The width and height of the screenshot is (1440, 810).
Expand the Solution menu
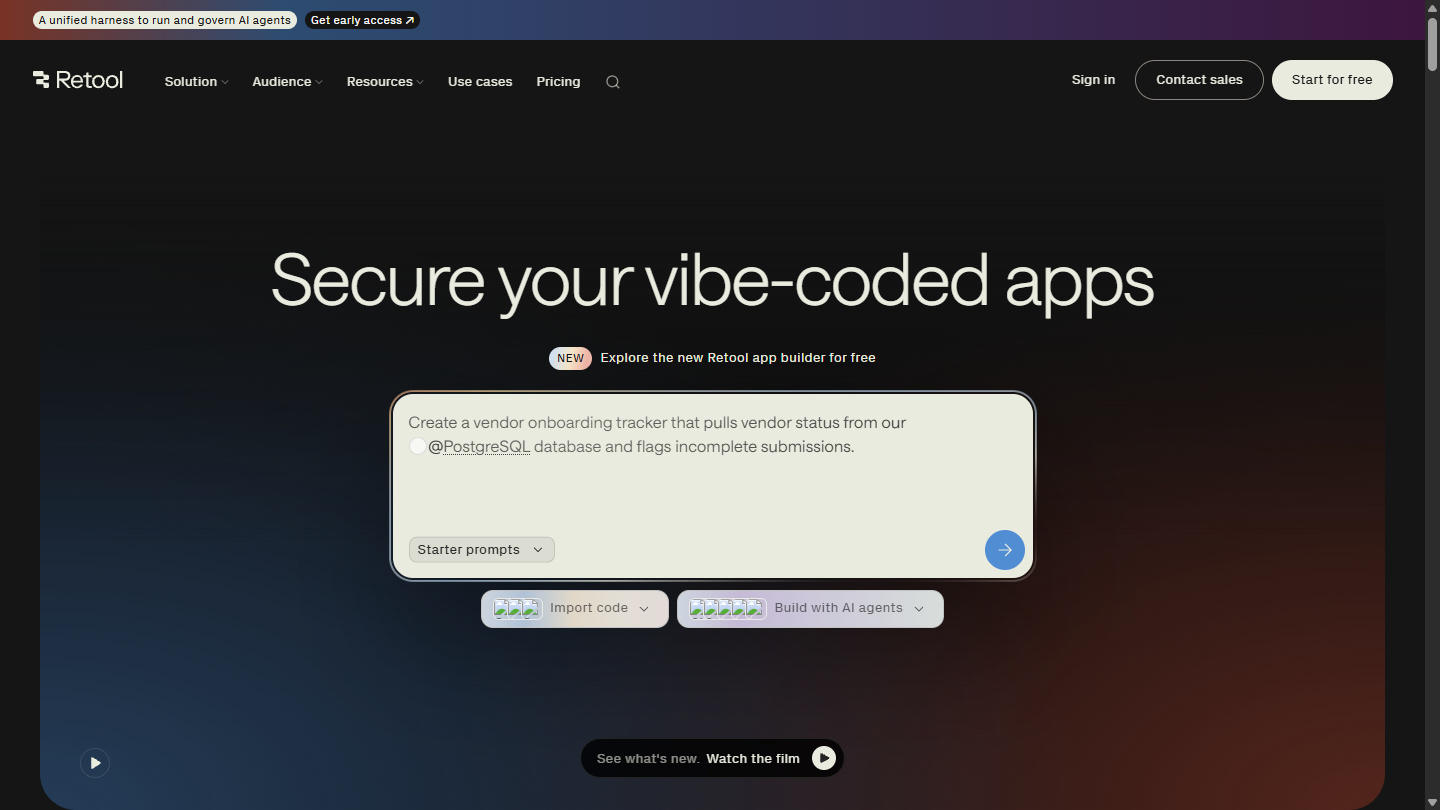click(196, 82)
